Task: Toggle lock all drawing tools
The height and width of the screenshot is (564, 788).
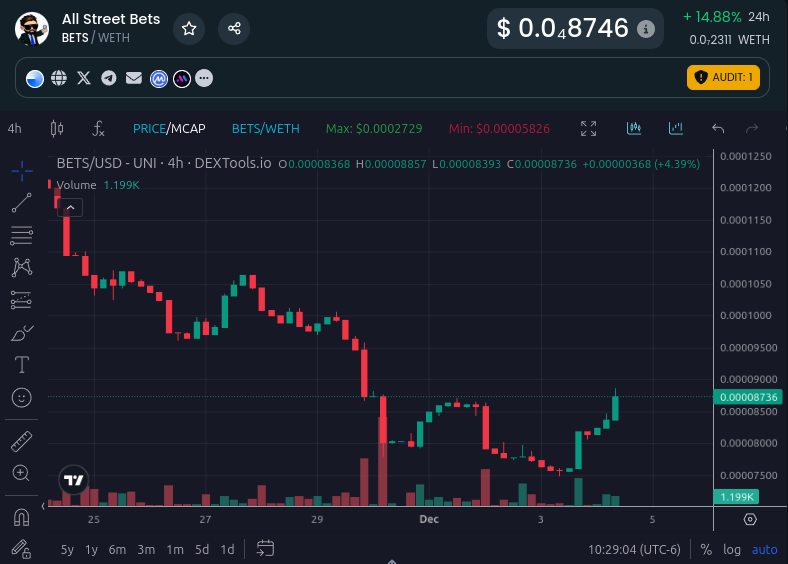Action: click(22, 549)
